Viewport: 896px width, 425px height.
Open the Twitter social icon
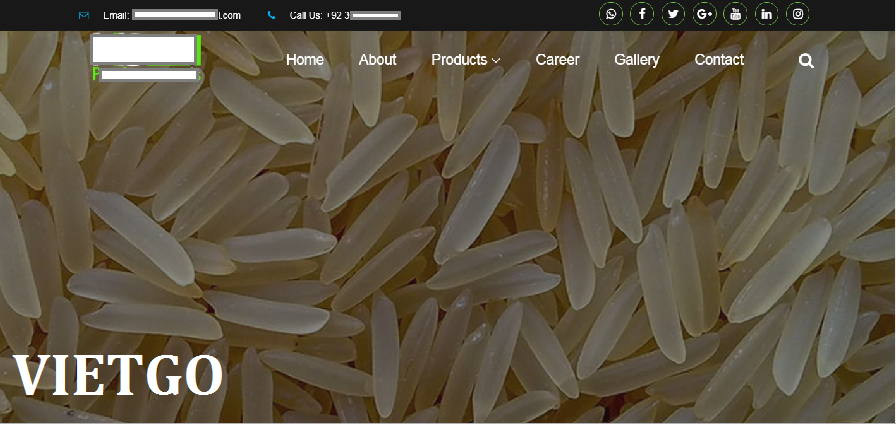point(673,14)
